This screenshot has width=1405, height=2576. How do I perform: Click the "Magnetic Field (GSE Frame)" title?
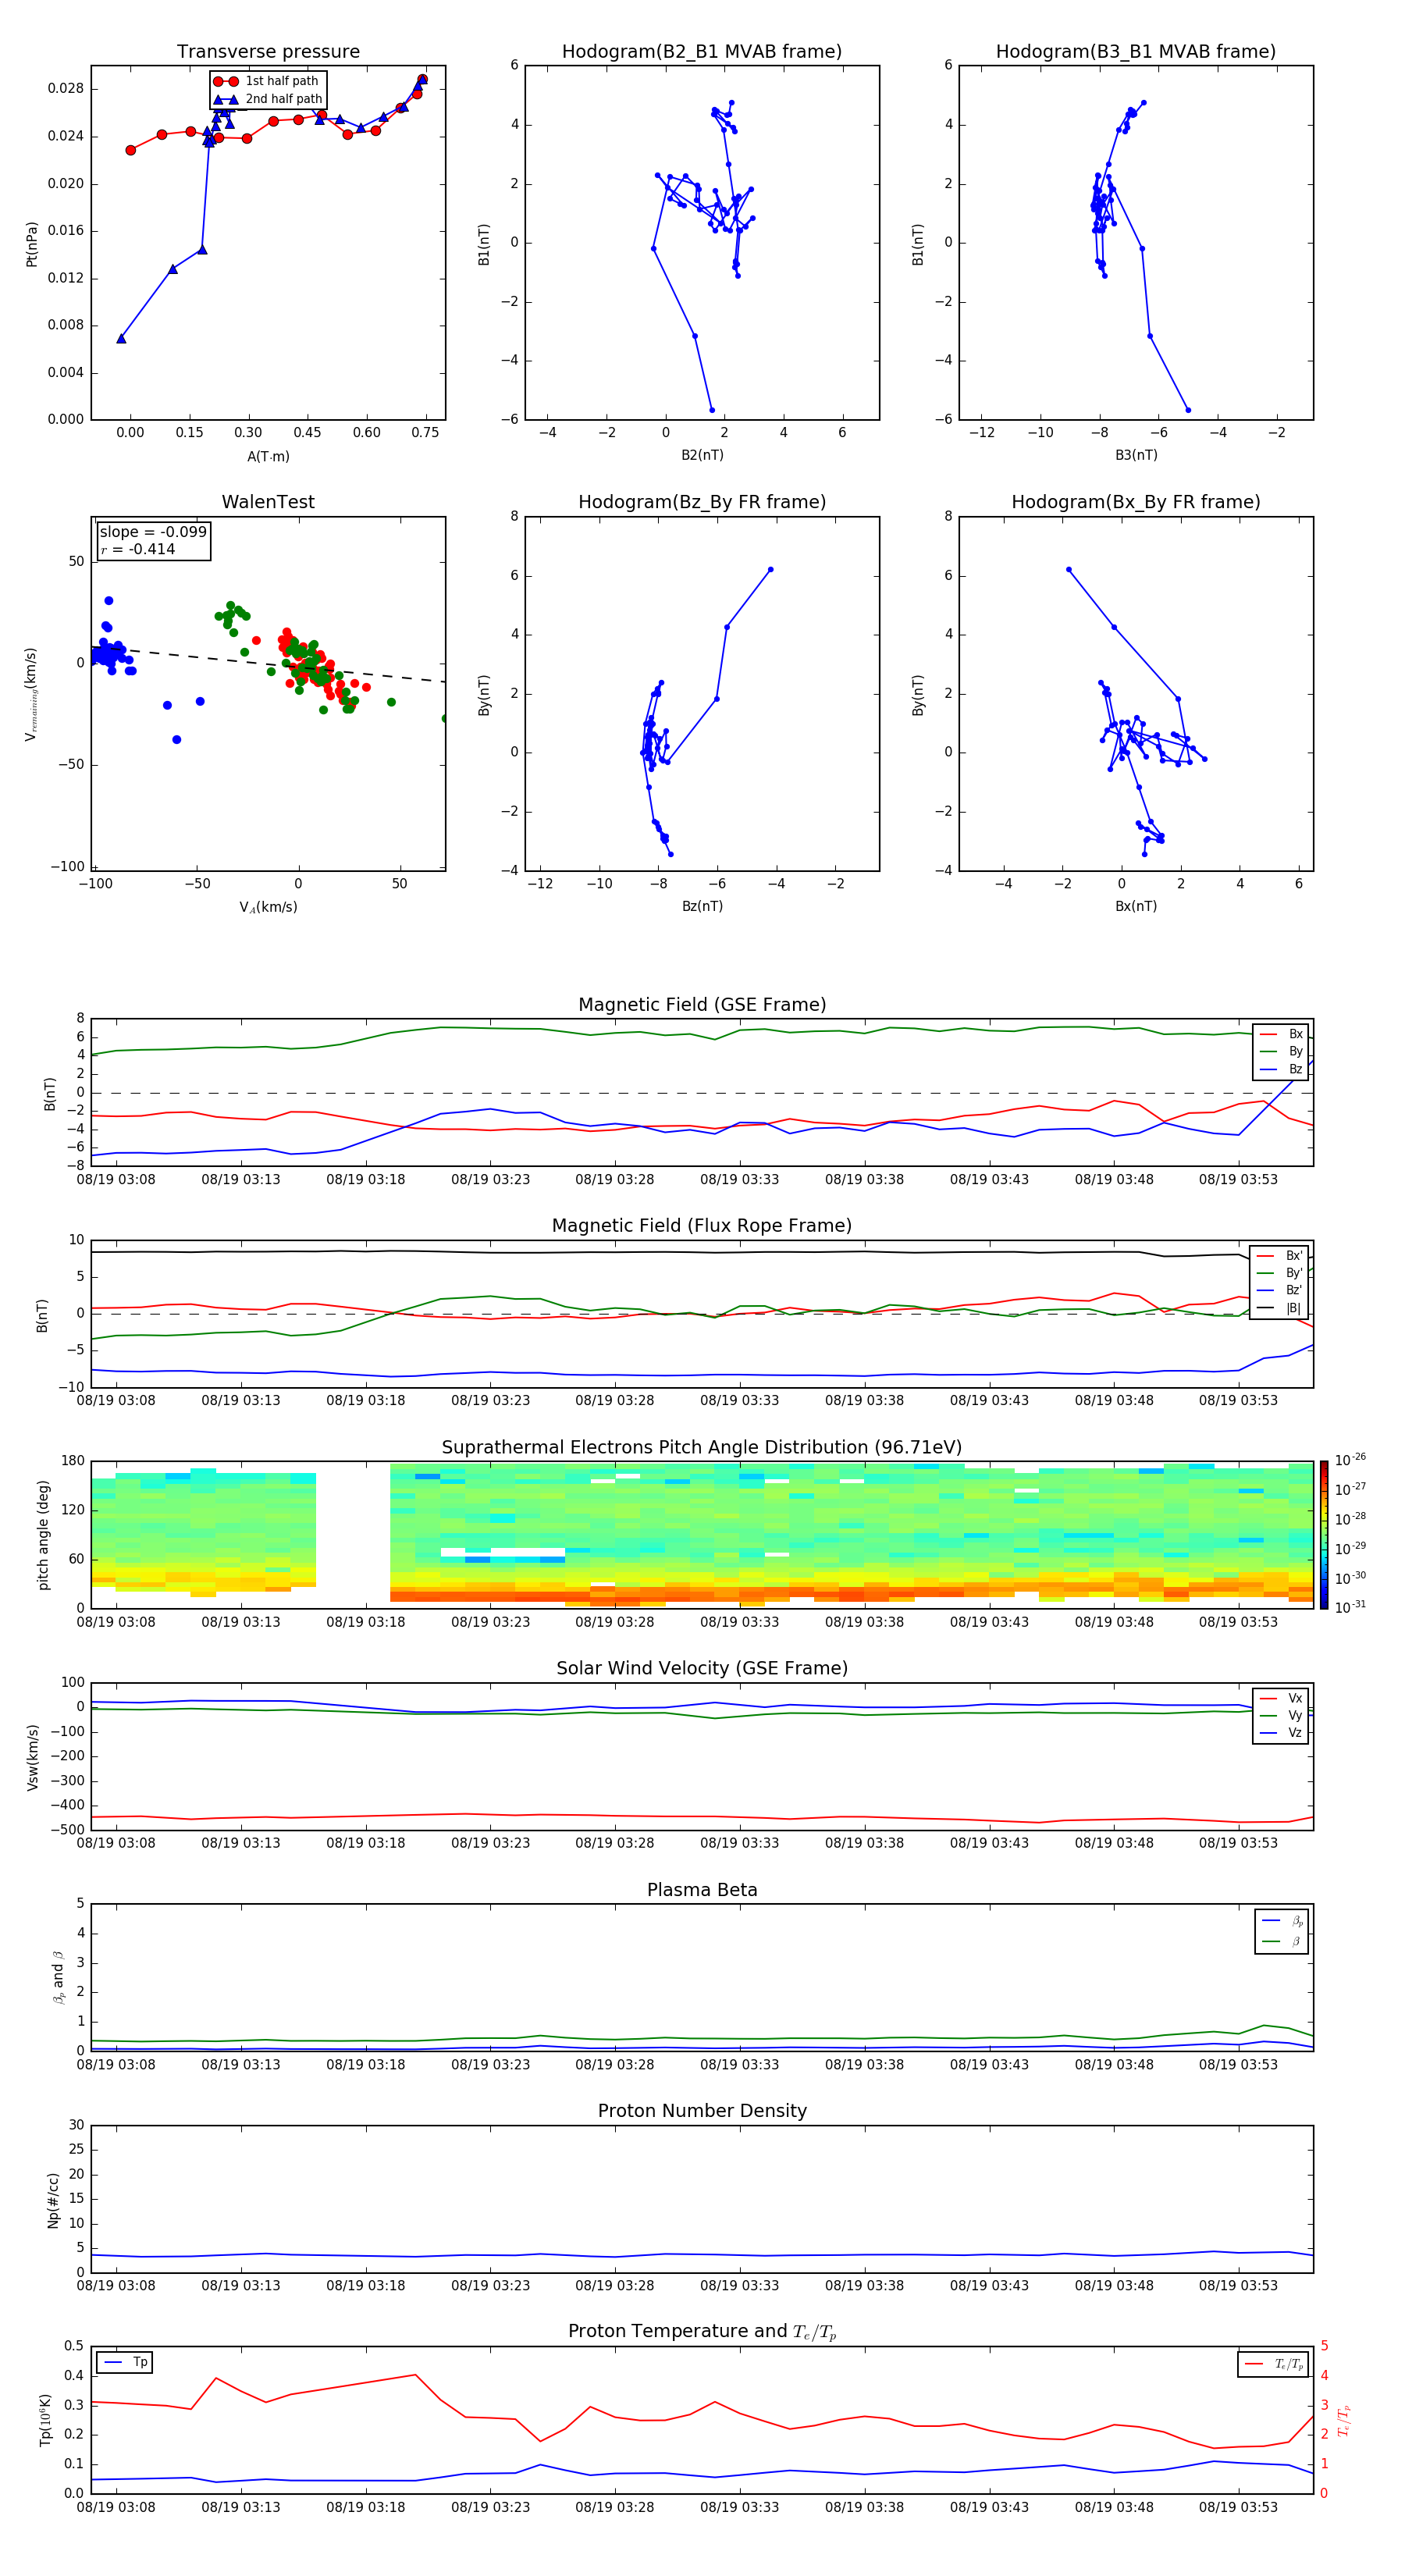(702, 1005)
